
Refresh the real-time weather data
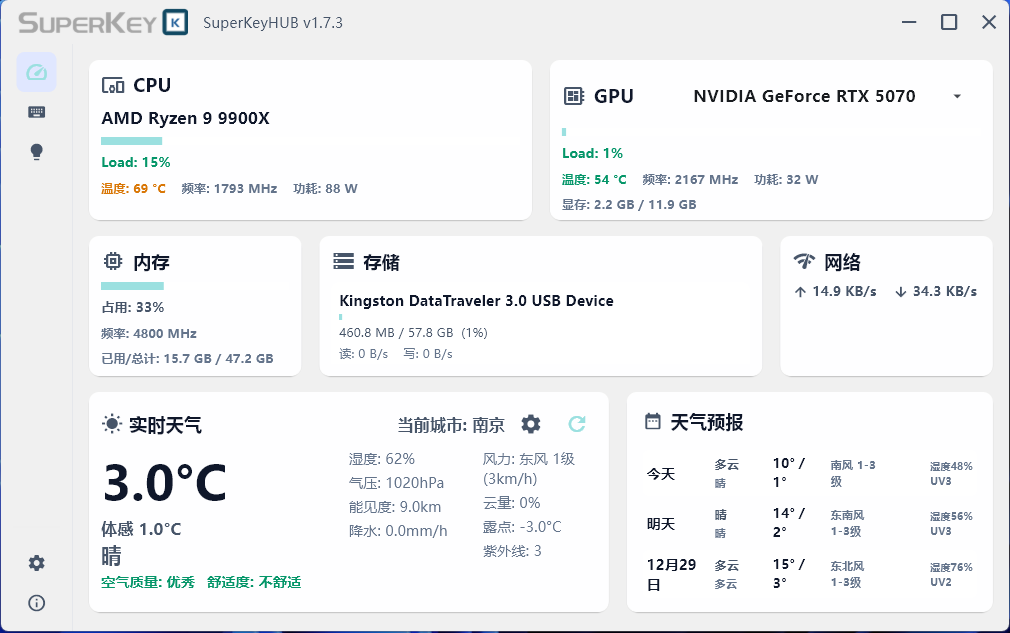click(577, 424)
